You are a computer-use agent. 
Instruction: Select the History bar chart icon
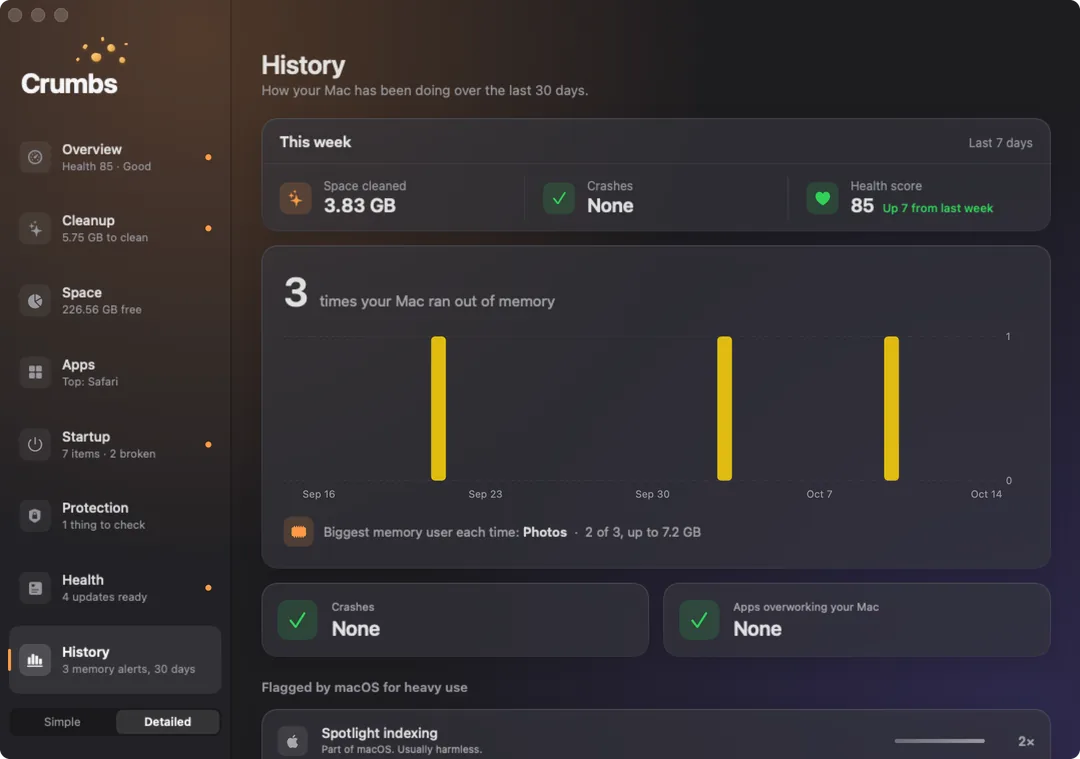click(35, 660)
